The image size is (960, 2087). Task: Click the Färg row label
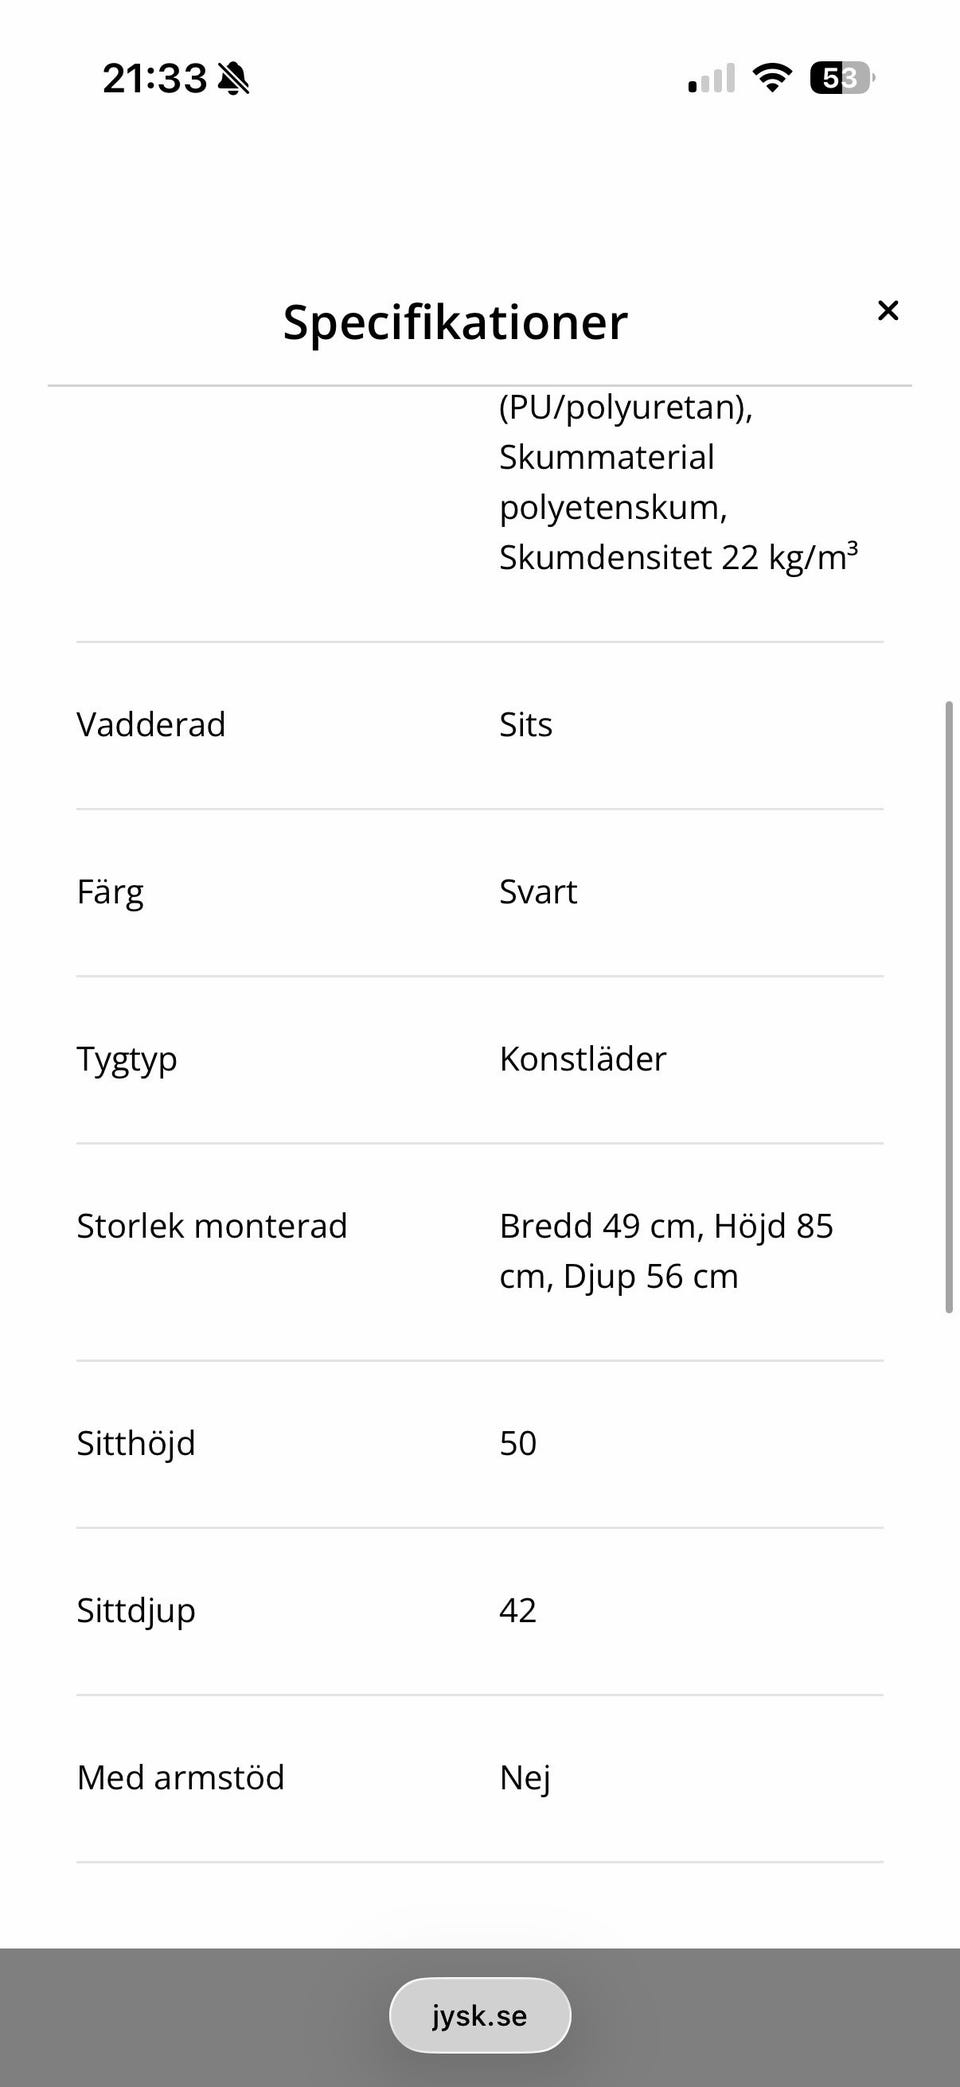pyautogui.click(x=110, y=891)
